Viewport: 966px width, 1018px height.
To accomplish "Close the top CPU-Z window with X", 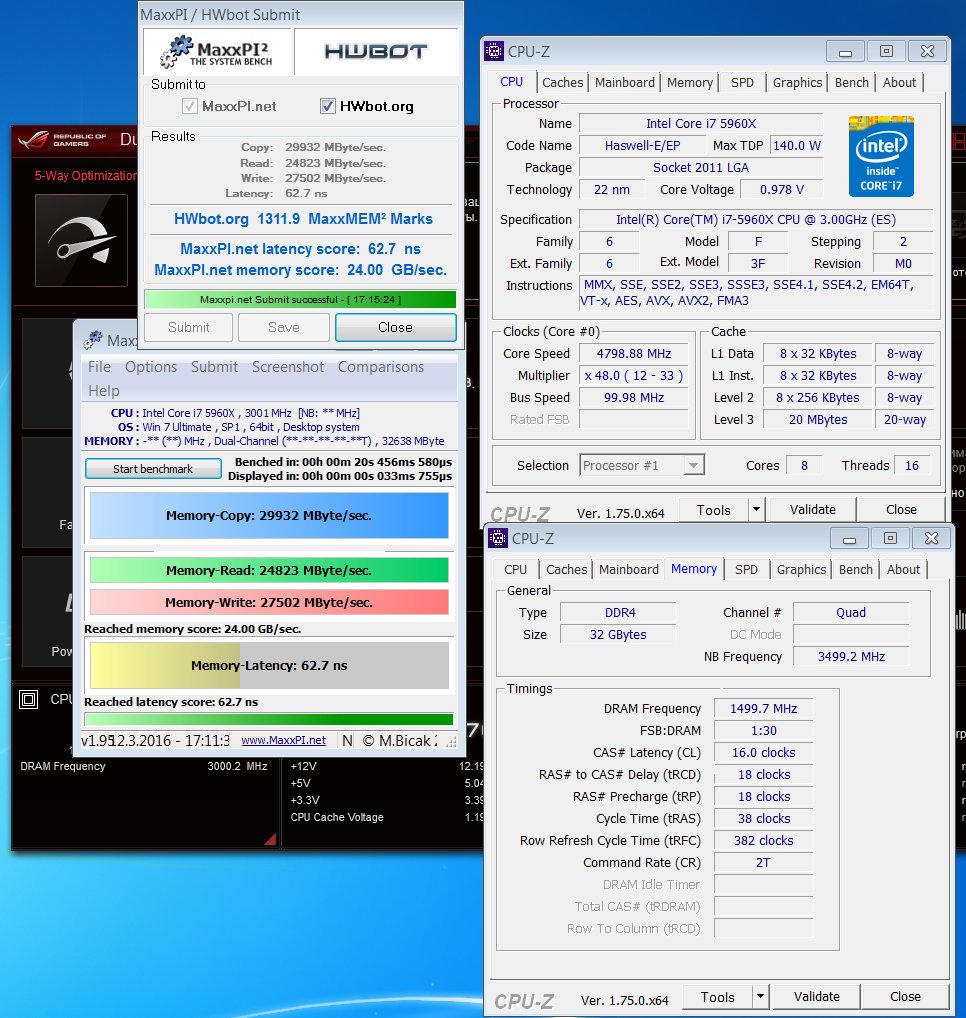I will coord(928,51).
